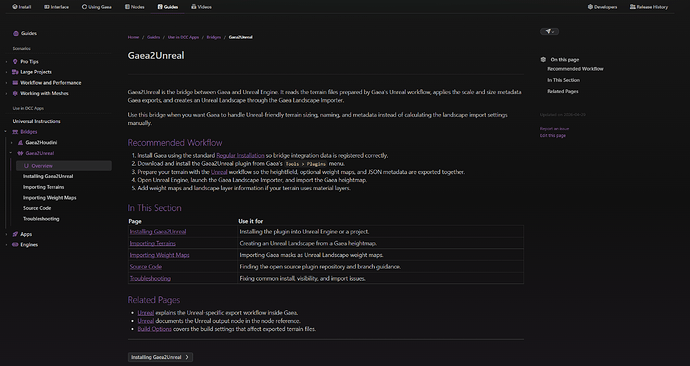Click the Interface icon in top navigation

point(47,7)
